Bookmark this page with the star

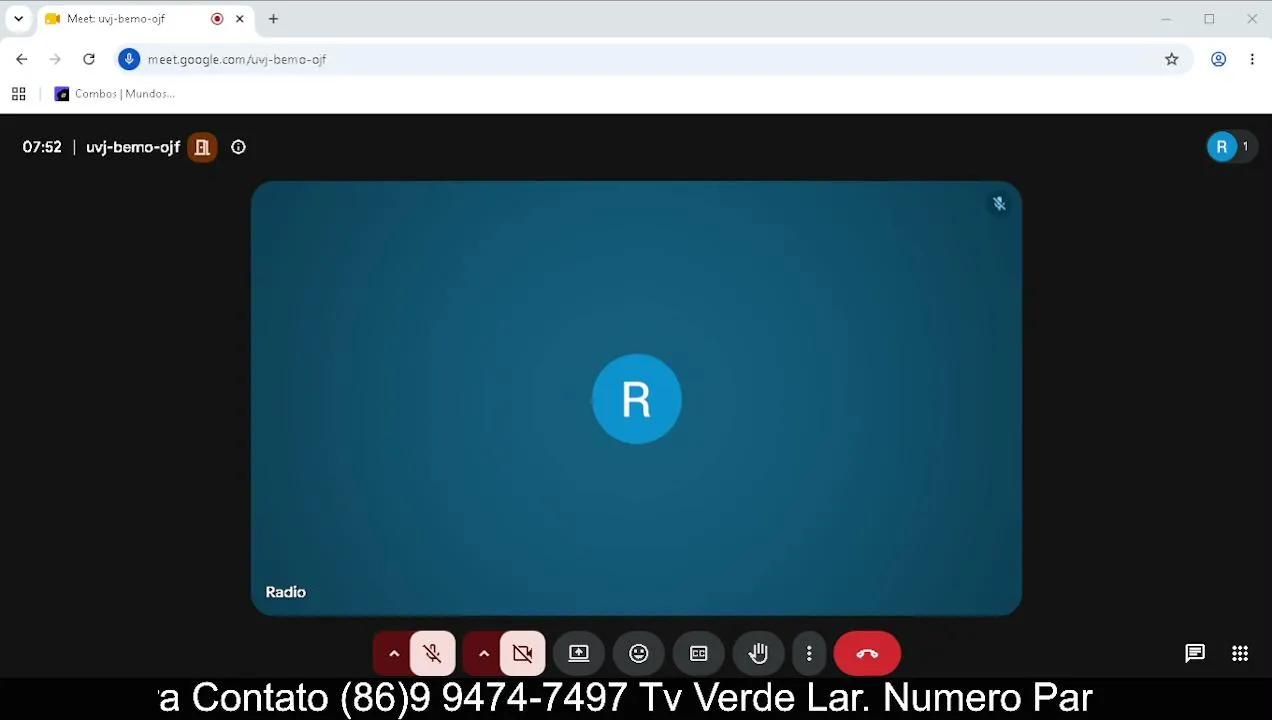coord(1172,59)
